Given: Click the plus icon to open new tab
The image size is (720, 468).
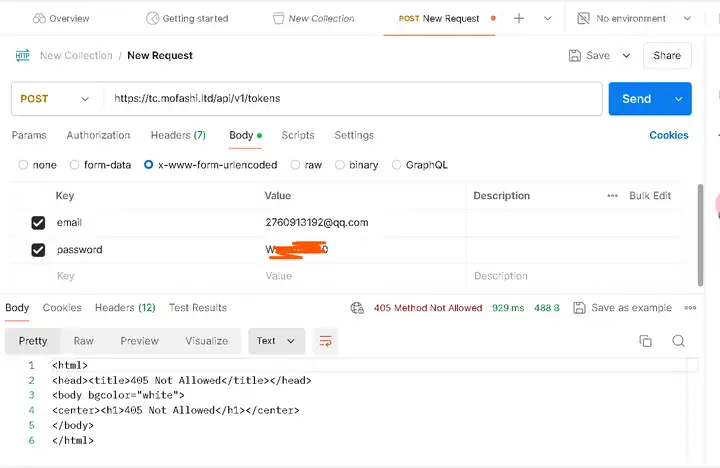Looking at the screenshot, I should coord(519,18).
